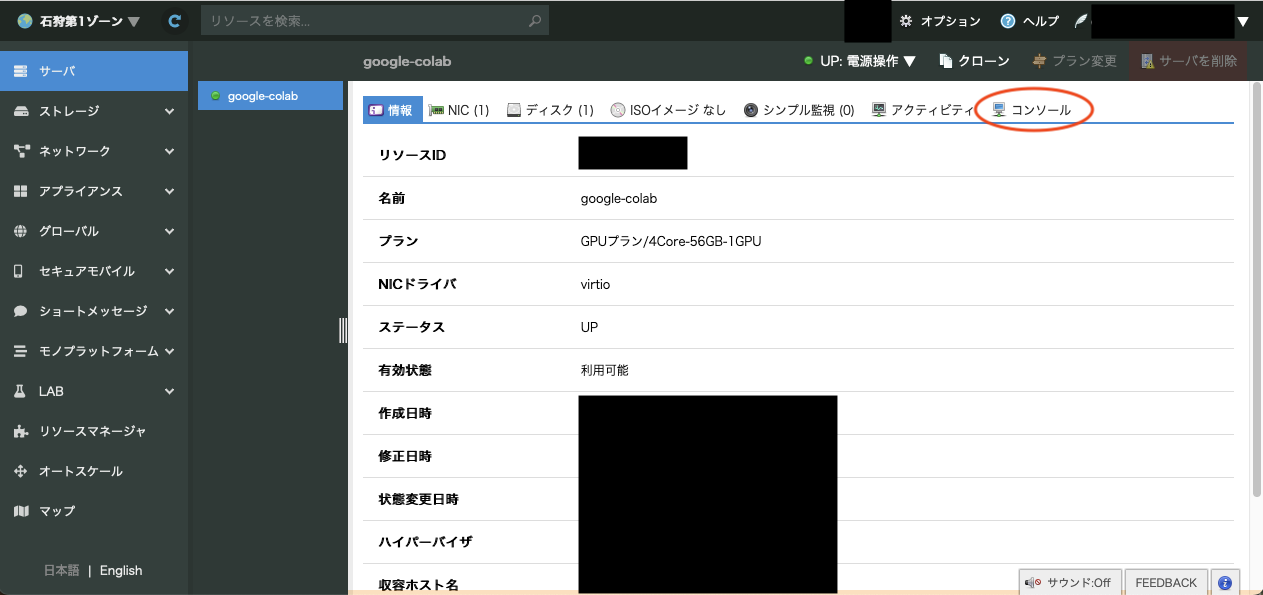Viewport: 1263px width, 595px height.
Task: Expand the ネットワーク sidebar section
Action: click(x=169, y=151)
